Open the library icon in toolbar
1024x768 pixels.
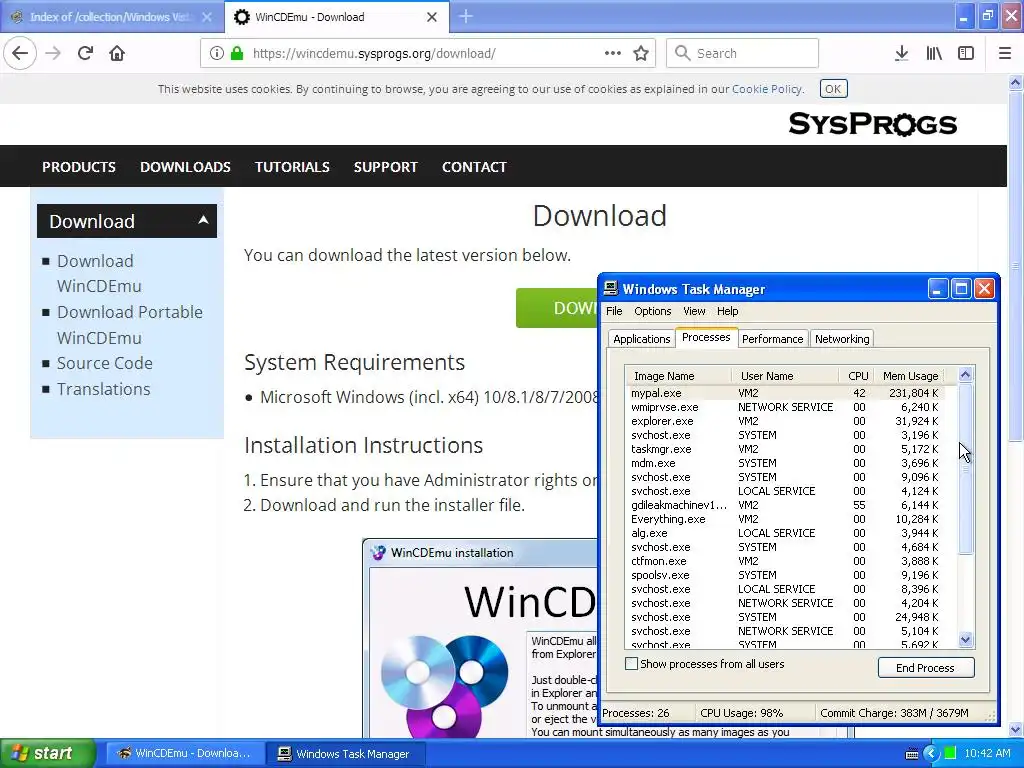[x=934, y=53]
